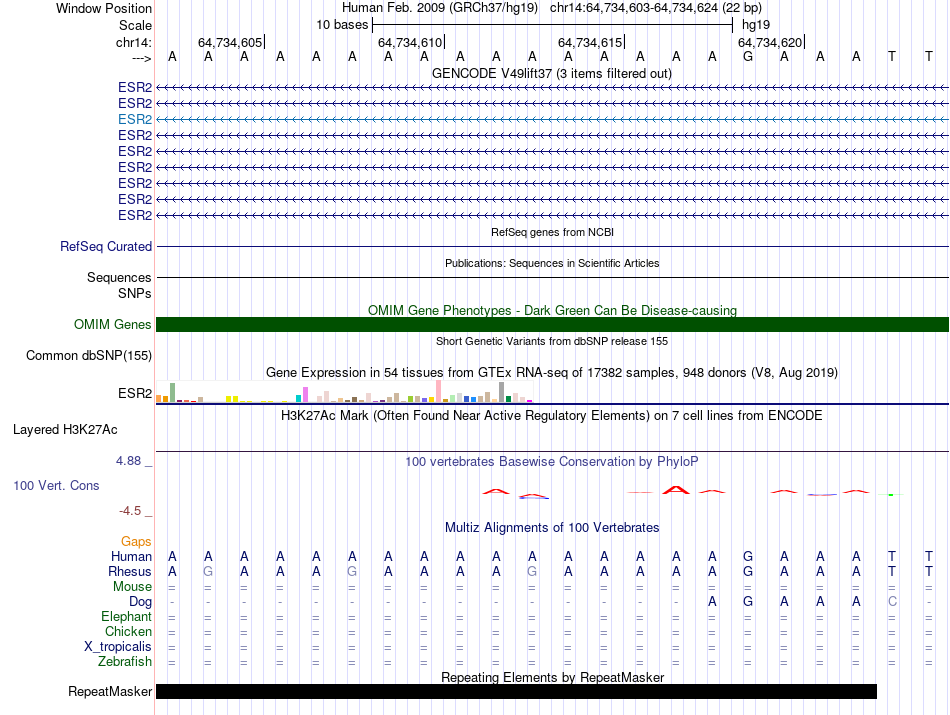Click the chr14: ruler label
The width and height of the screenshot is (950, 715).
pyautogui.click(x=134, y=42)
